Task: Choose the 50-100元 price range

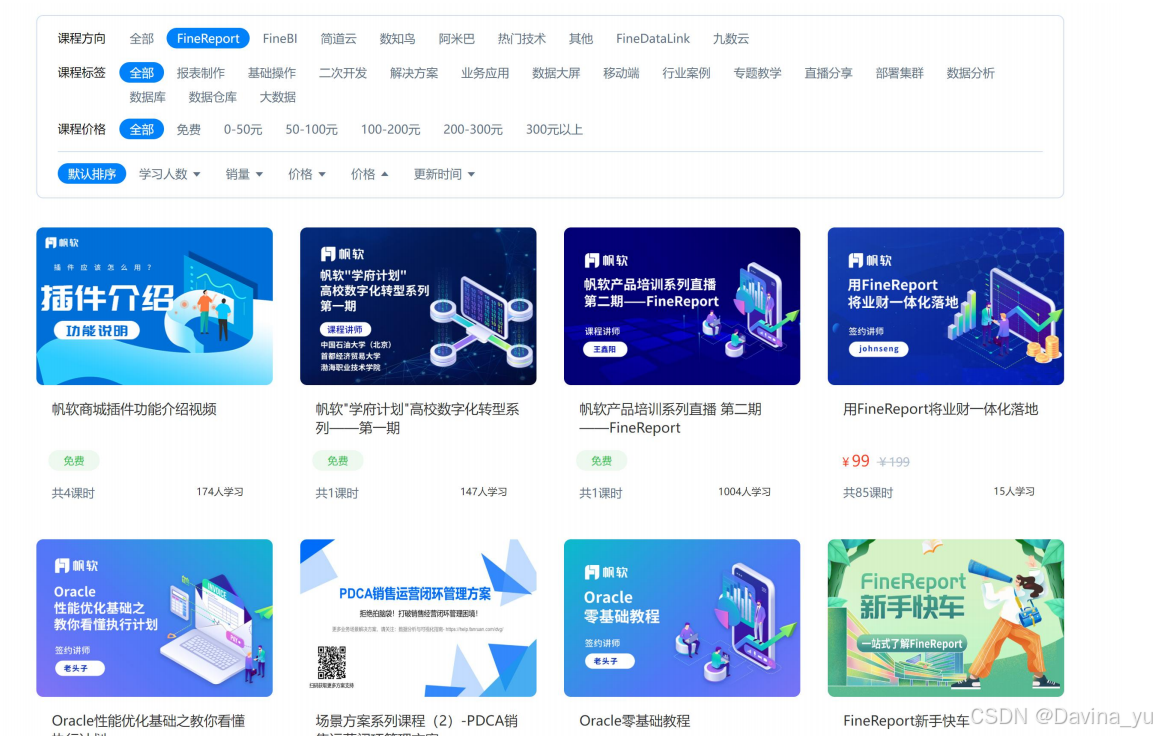Action: (311, 129)
